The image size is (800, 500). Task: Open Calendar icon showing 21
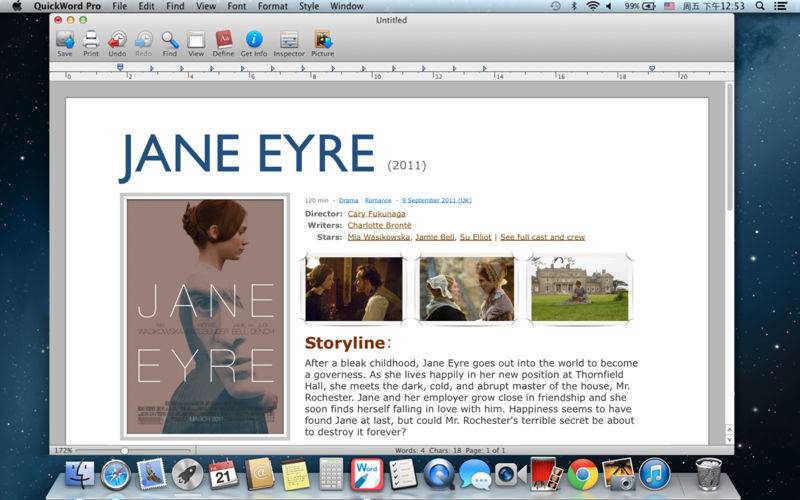[x=223, y=474]
